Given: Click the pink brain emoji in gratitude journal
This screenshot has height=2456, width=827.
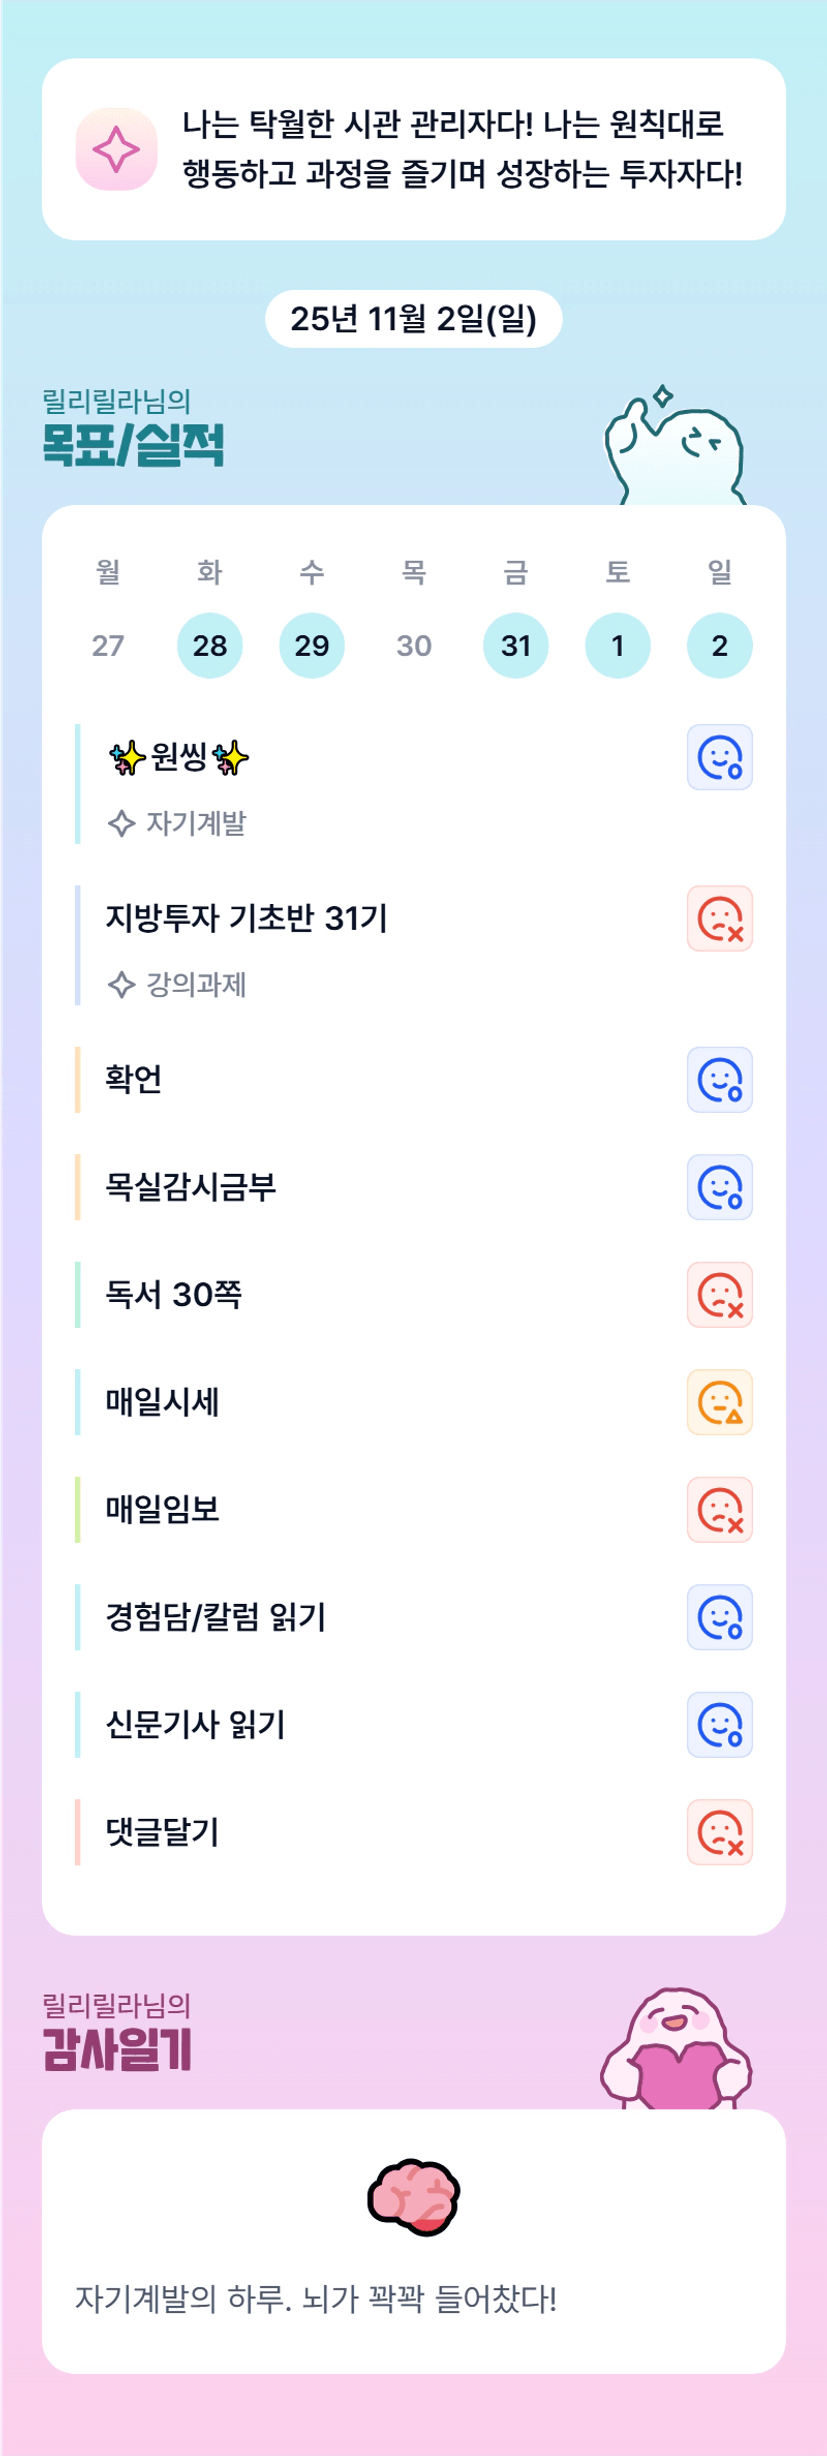Looking at the screenshot, I should 413,2197.
